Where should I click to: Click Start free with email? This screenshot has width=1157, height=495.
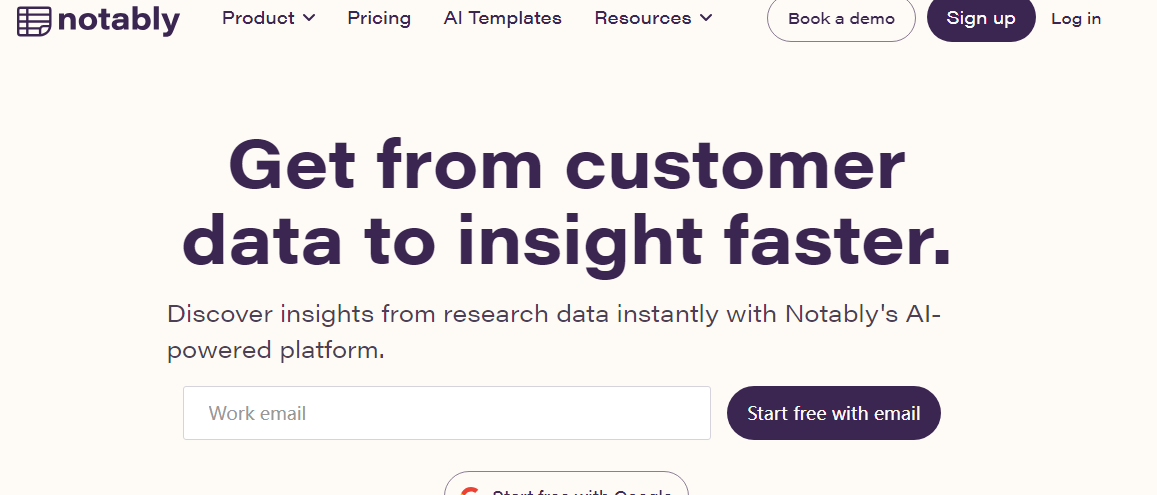[833, 413]
